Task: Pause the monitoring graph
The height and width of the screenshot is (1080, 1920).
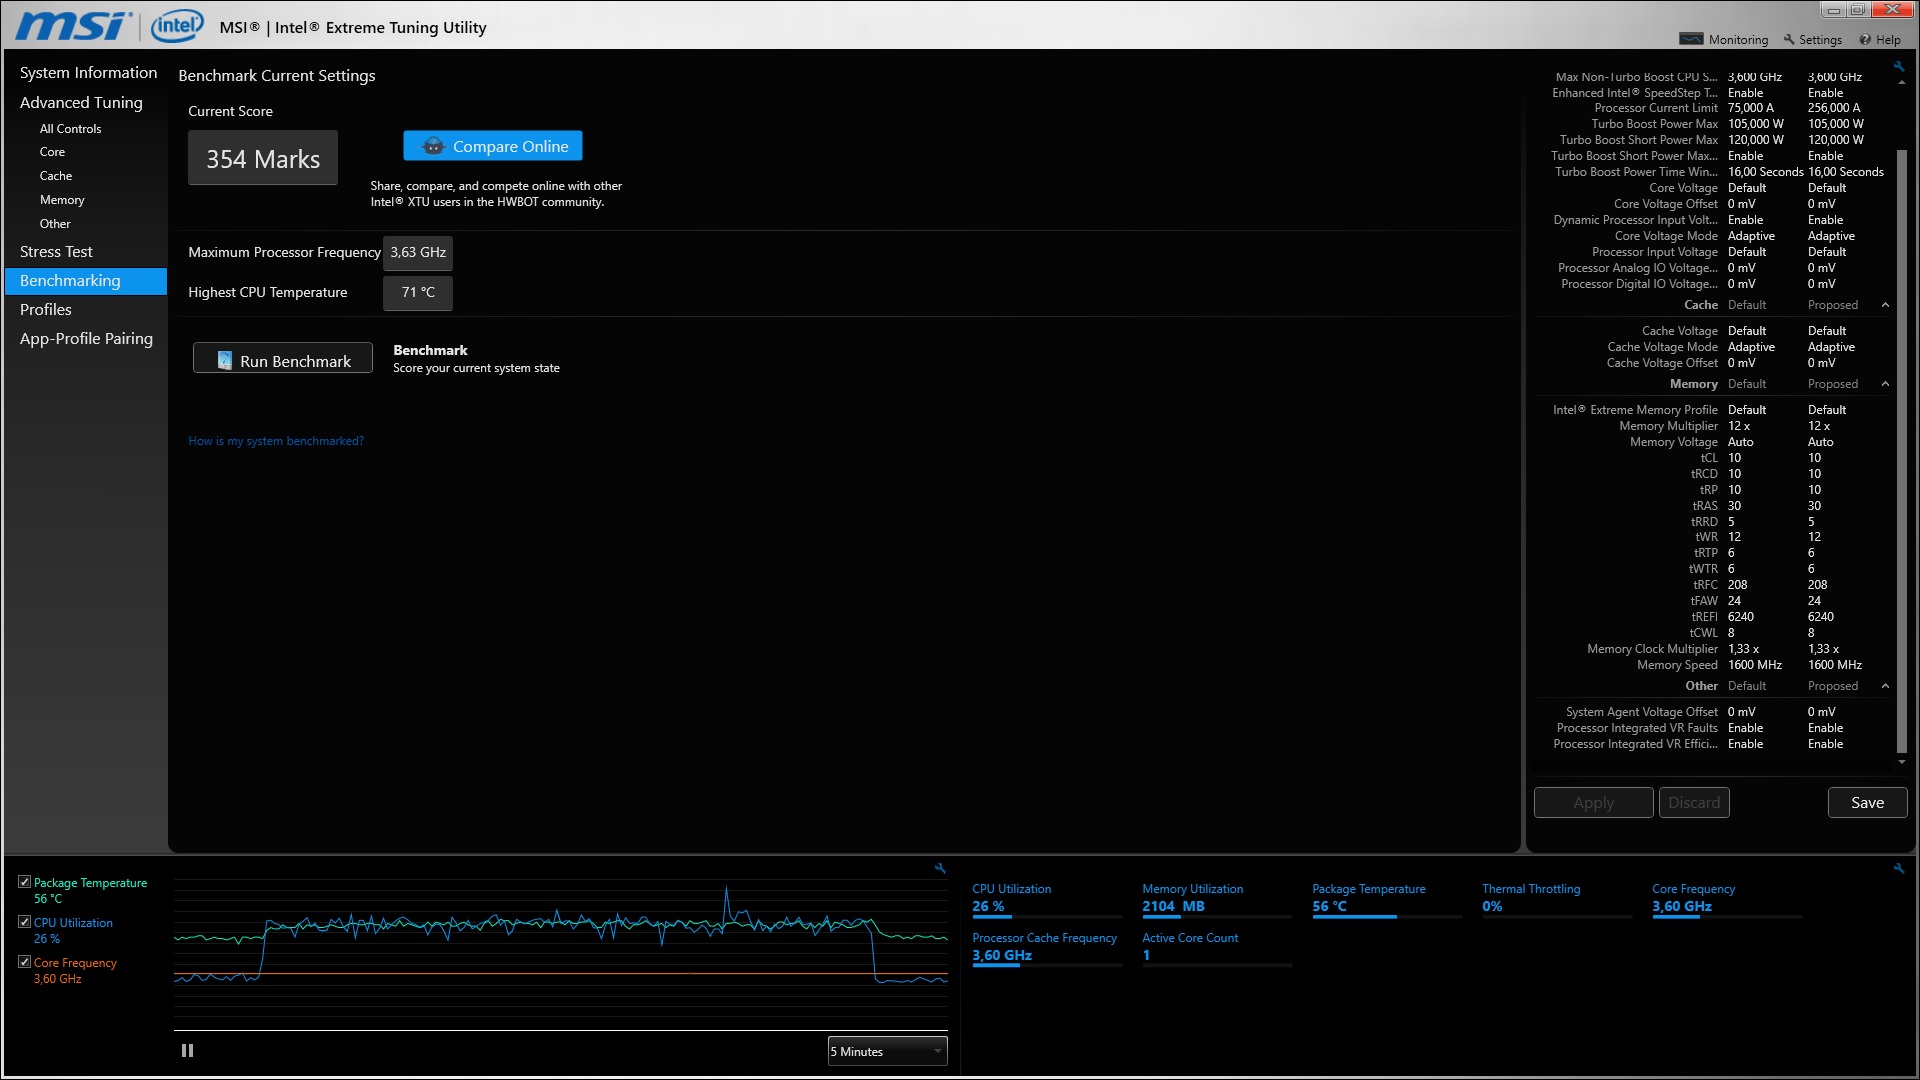Action: 187,1050
